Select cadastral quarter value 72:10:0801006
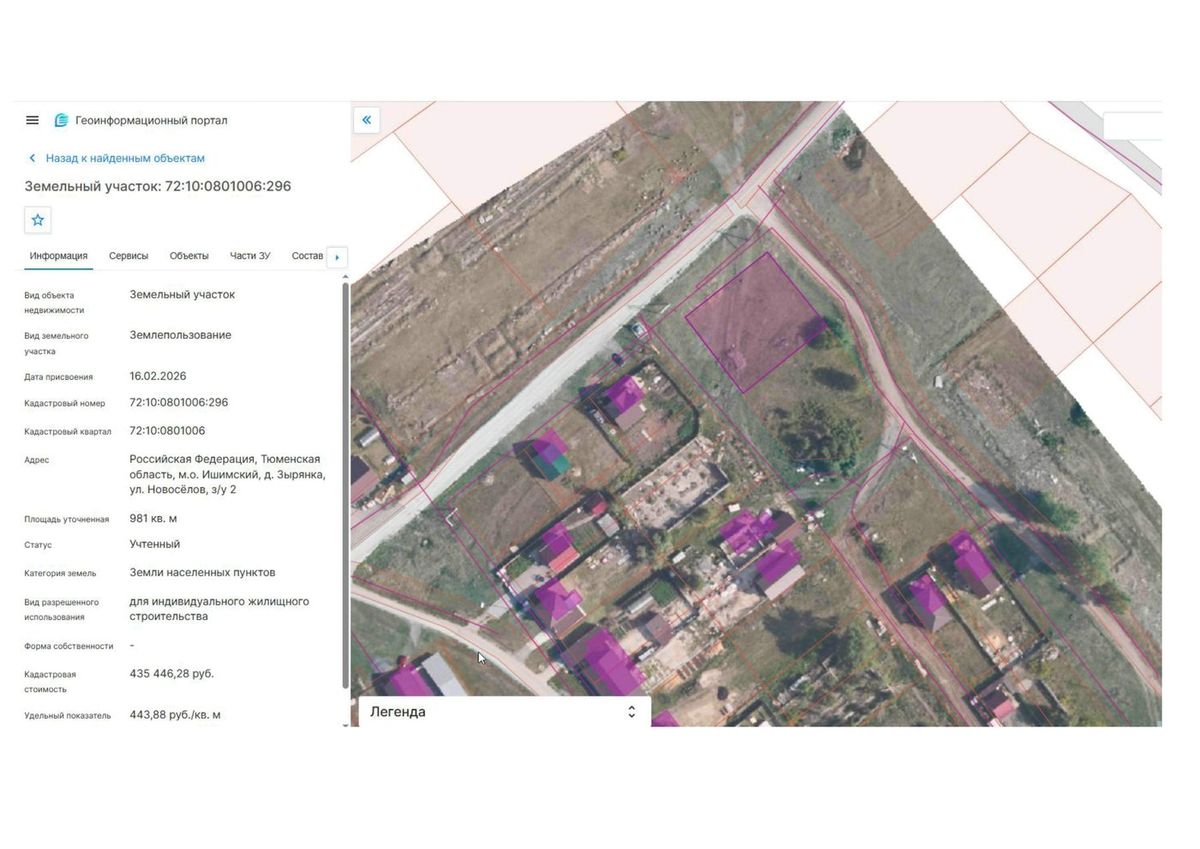Screen dimensions: 1200x849 point(167,431)
